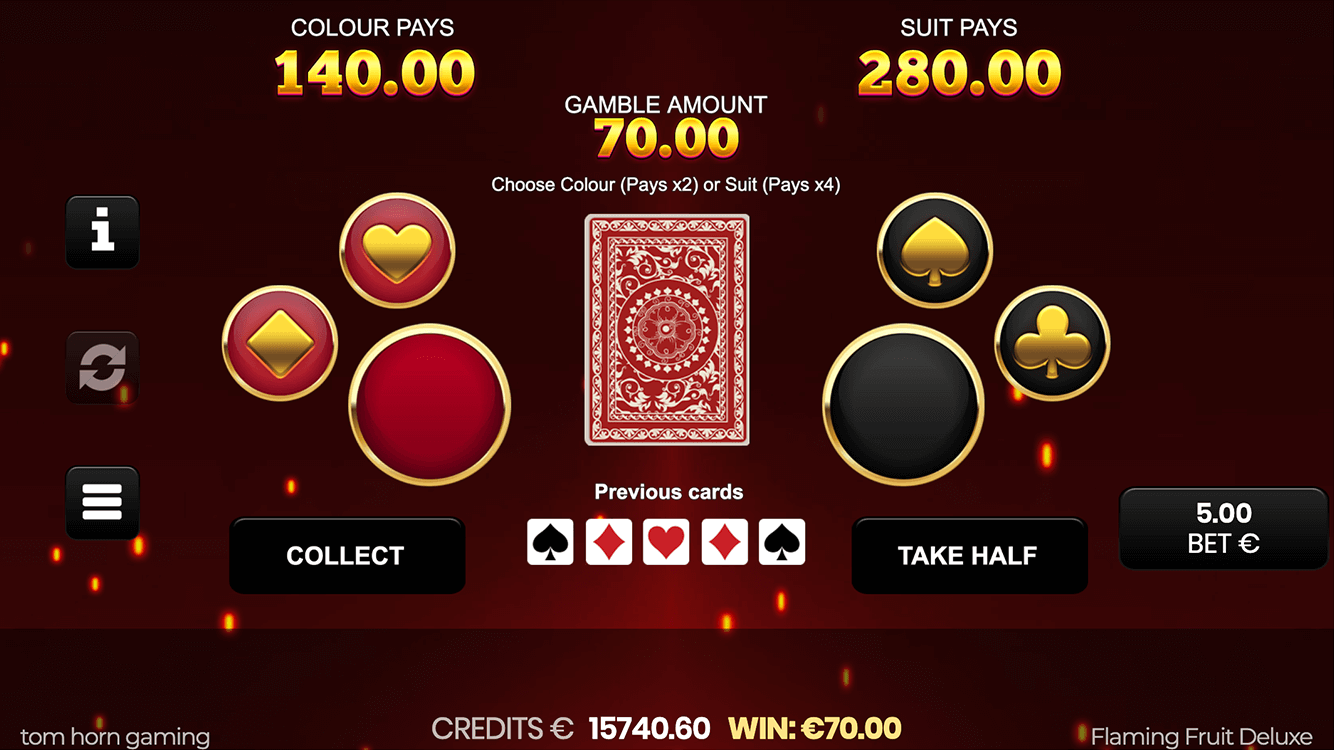Click the face-down red card

(667, 330)
